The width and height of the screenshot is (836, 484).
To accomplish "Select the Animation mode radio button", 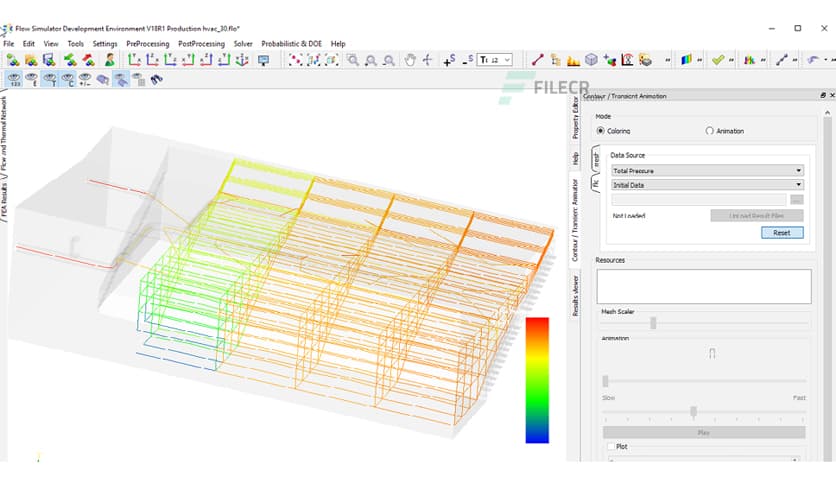I will point(709,131).
